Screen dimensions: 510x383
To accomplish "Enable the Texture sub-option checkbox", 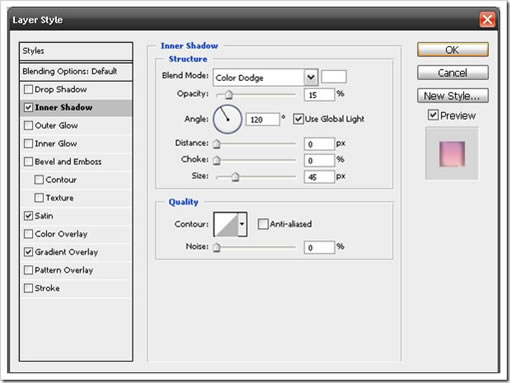I will pos(39,198).
